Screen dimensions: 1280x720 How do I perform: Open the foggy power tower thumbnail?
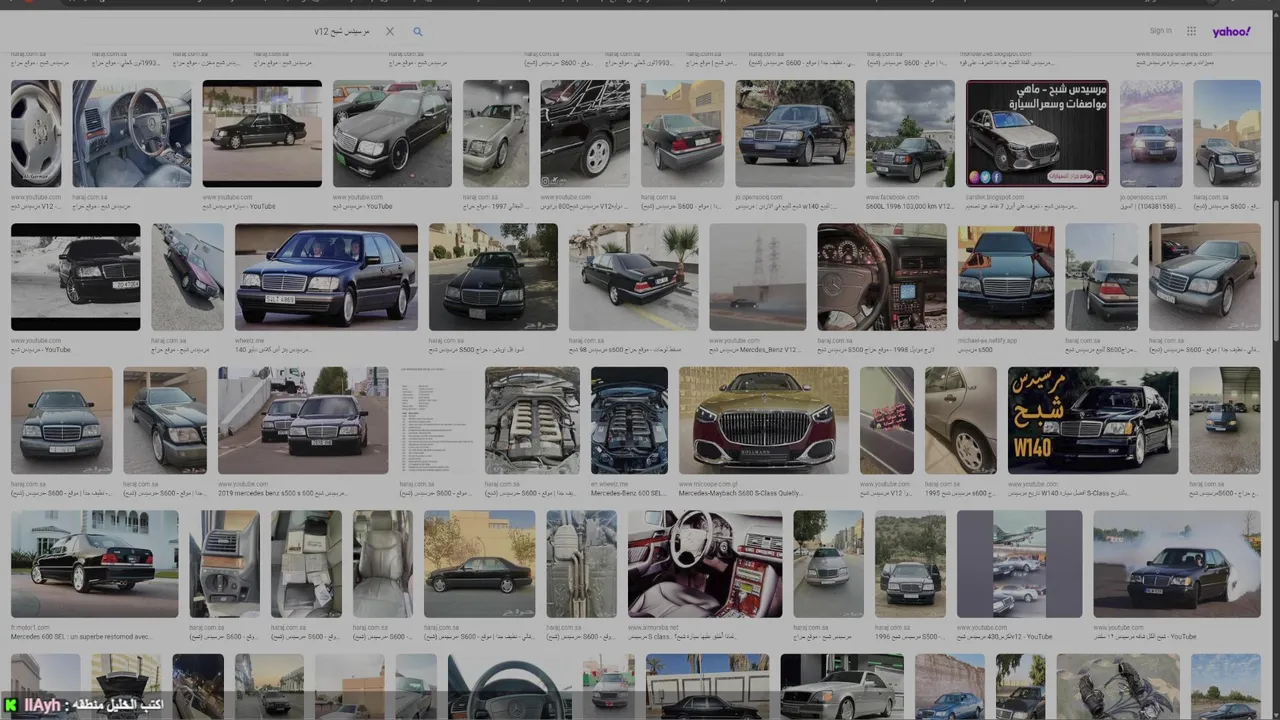tap(757, 277)
